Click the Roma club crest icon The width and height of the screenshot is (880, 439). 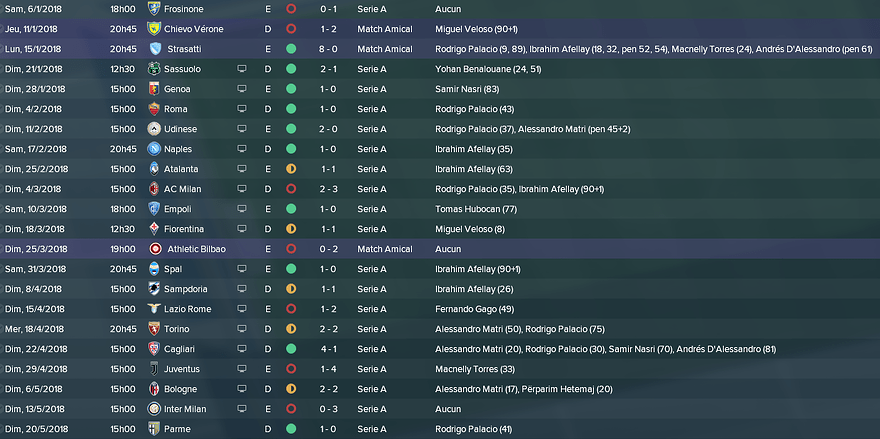click(154, 109)
